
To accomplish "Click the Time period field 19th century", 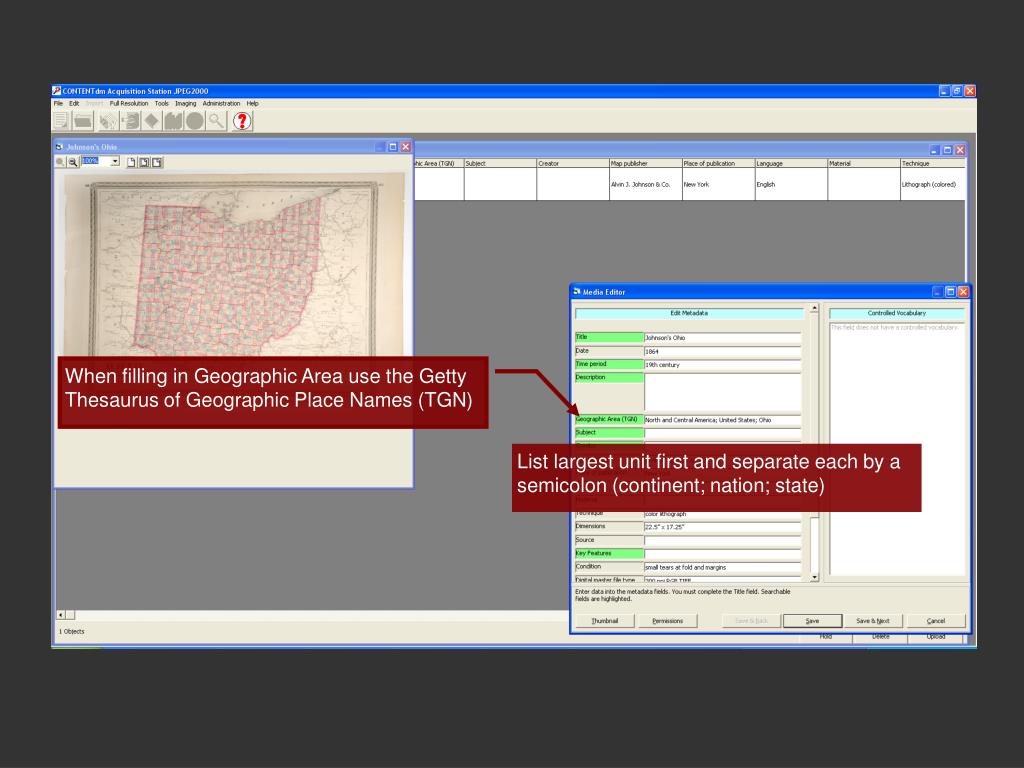I will tap(722, 364).
